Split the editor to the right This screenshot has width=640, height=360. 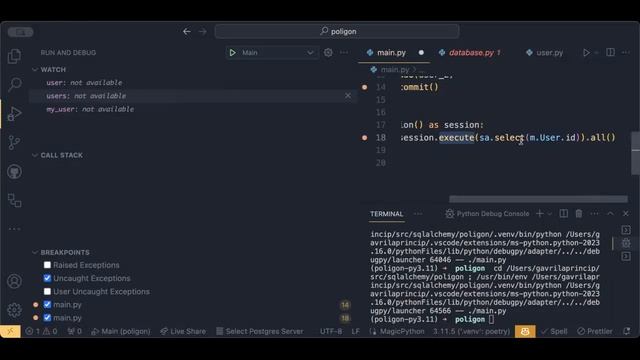(611, 52)
